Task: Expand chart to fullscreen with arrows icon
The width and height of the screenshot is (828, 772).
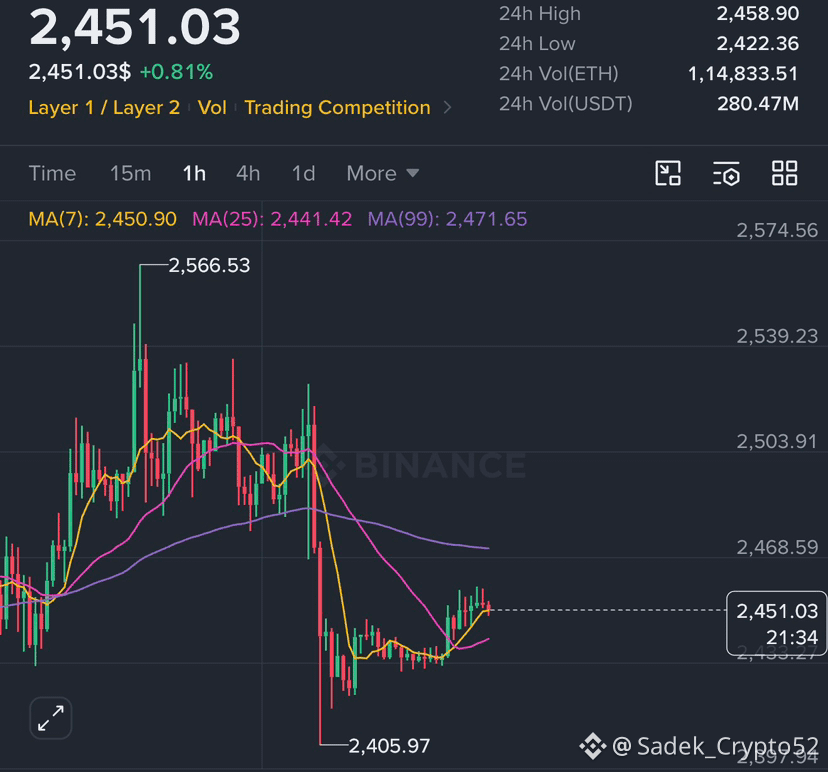Action: point(51,718)
